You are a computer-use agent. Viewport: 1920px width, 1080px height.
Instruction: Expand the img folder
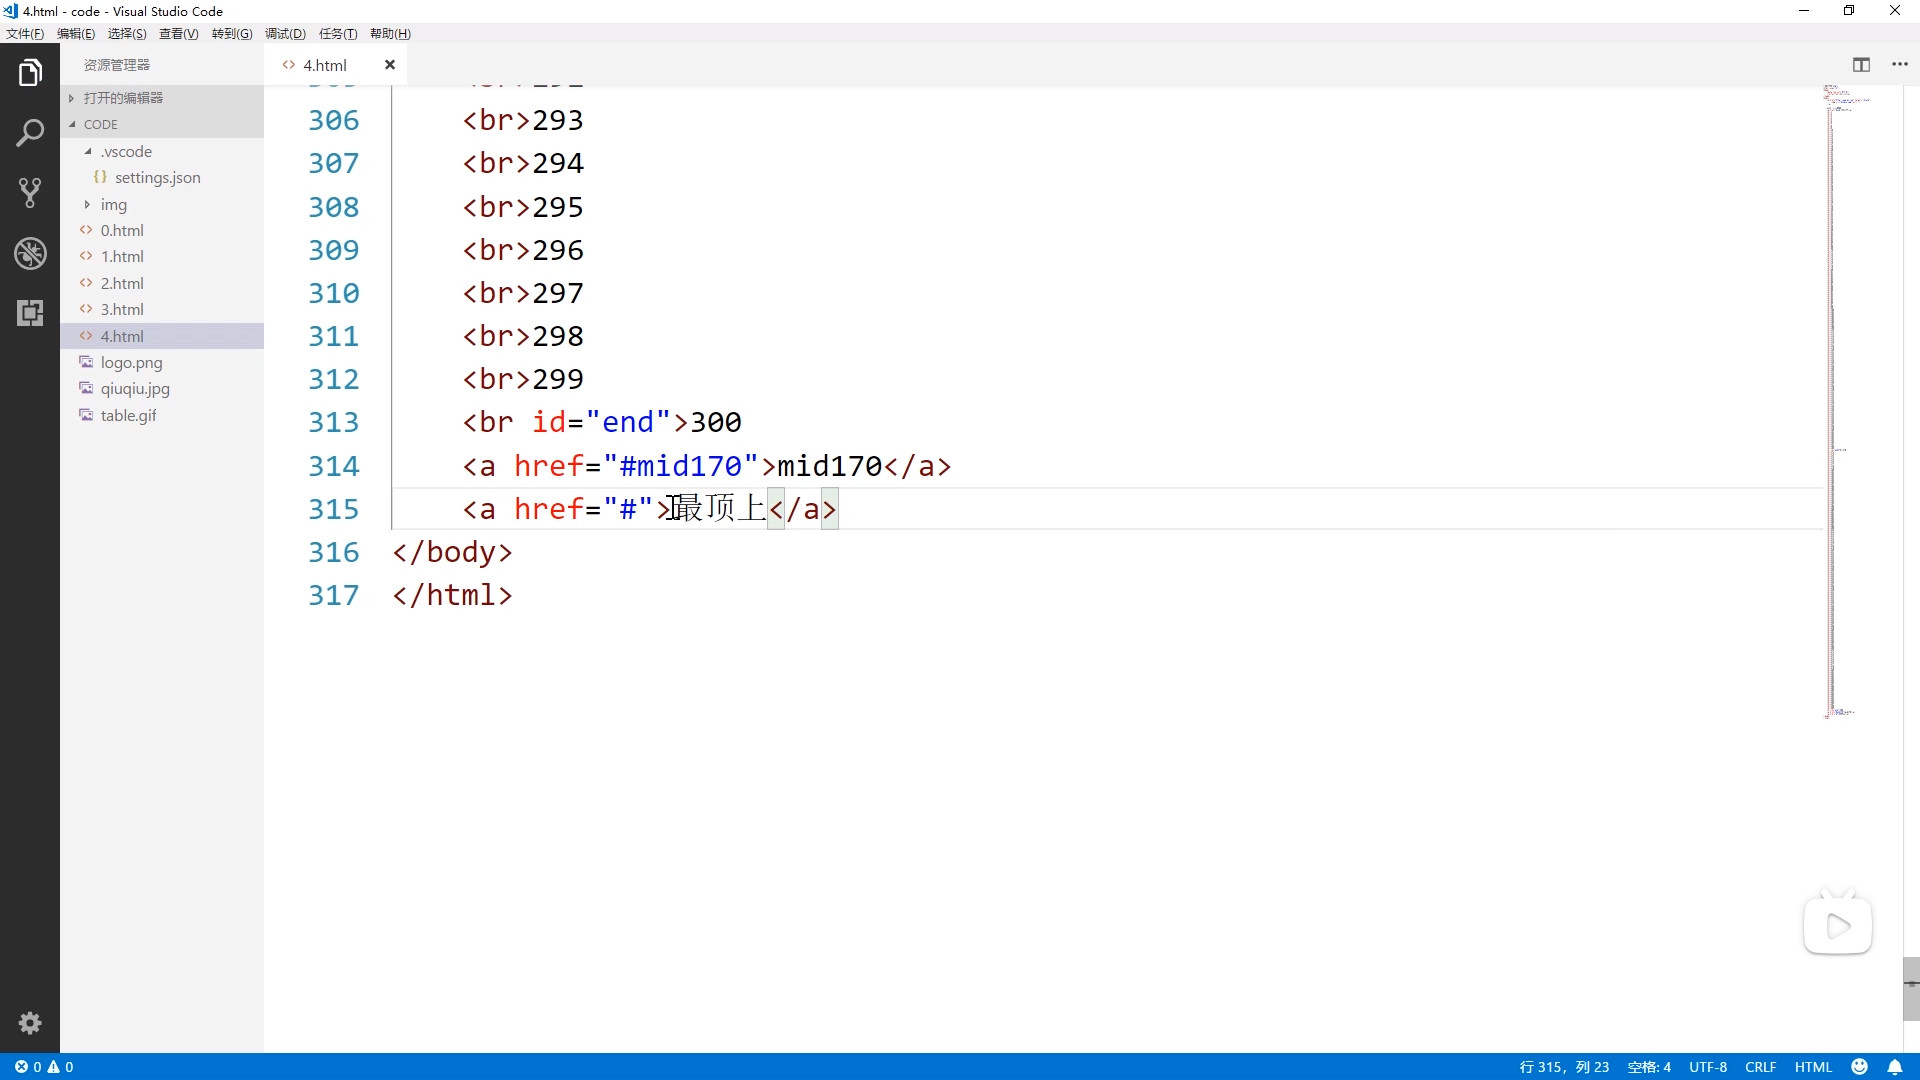(113, 205)
